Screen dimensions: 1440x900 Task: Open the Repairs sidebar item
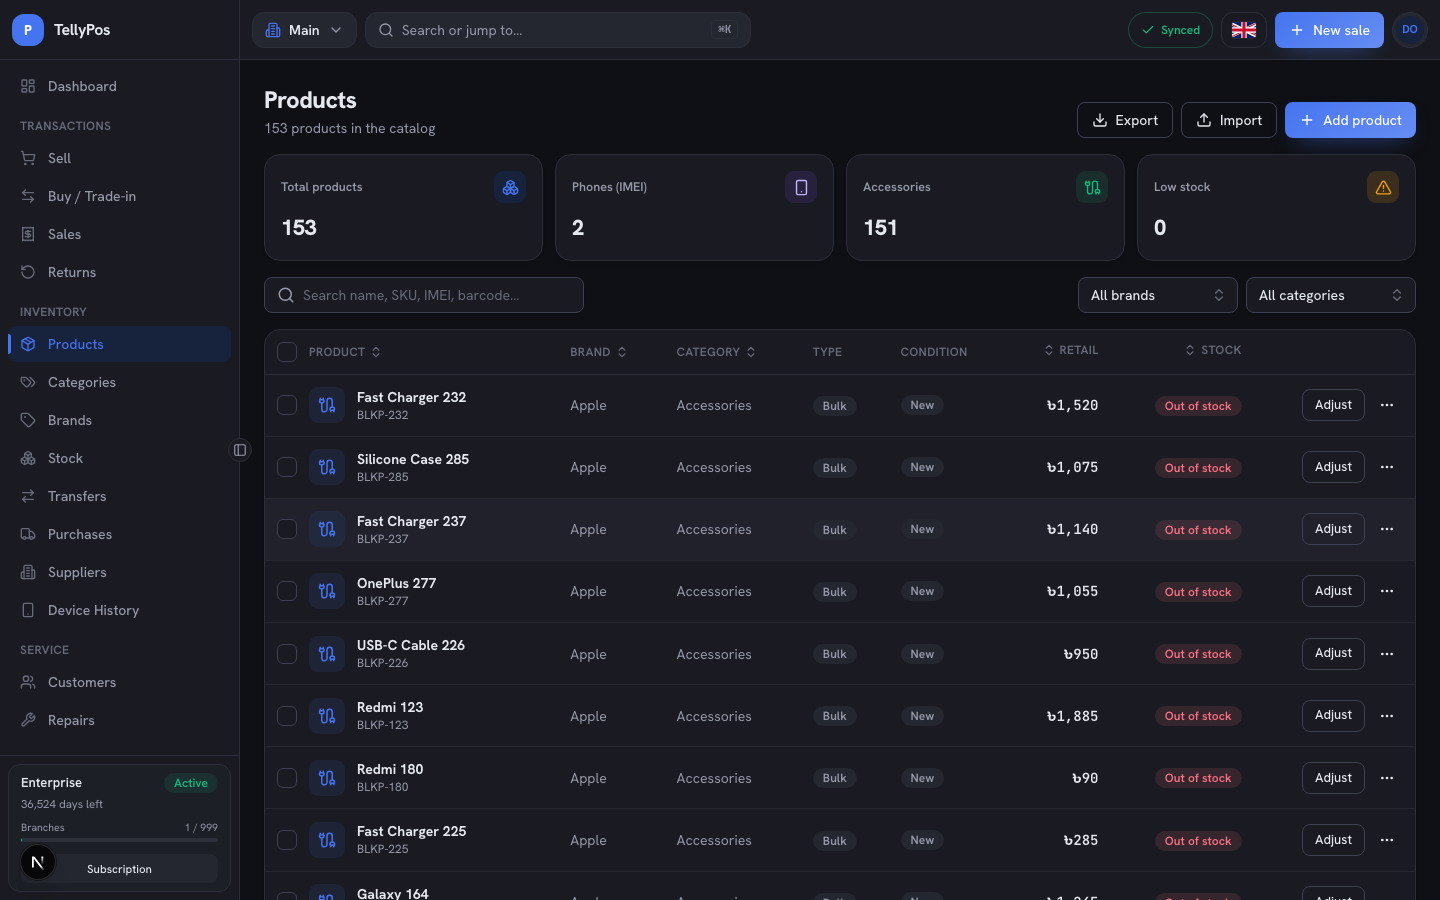pos(119,720)
